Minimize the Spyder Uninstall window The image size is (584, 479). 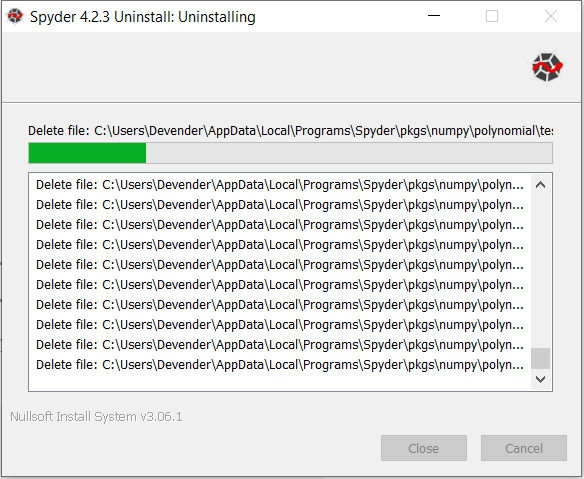434,16
